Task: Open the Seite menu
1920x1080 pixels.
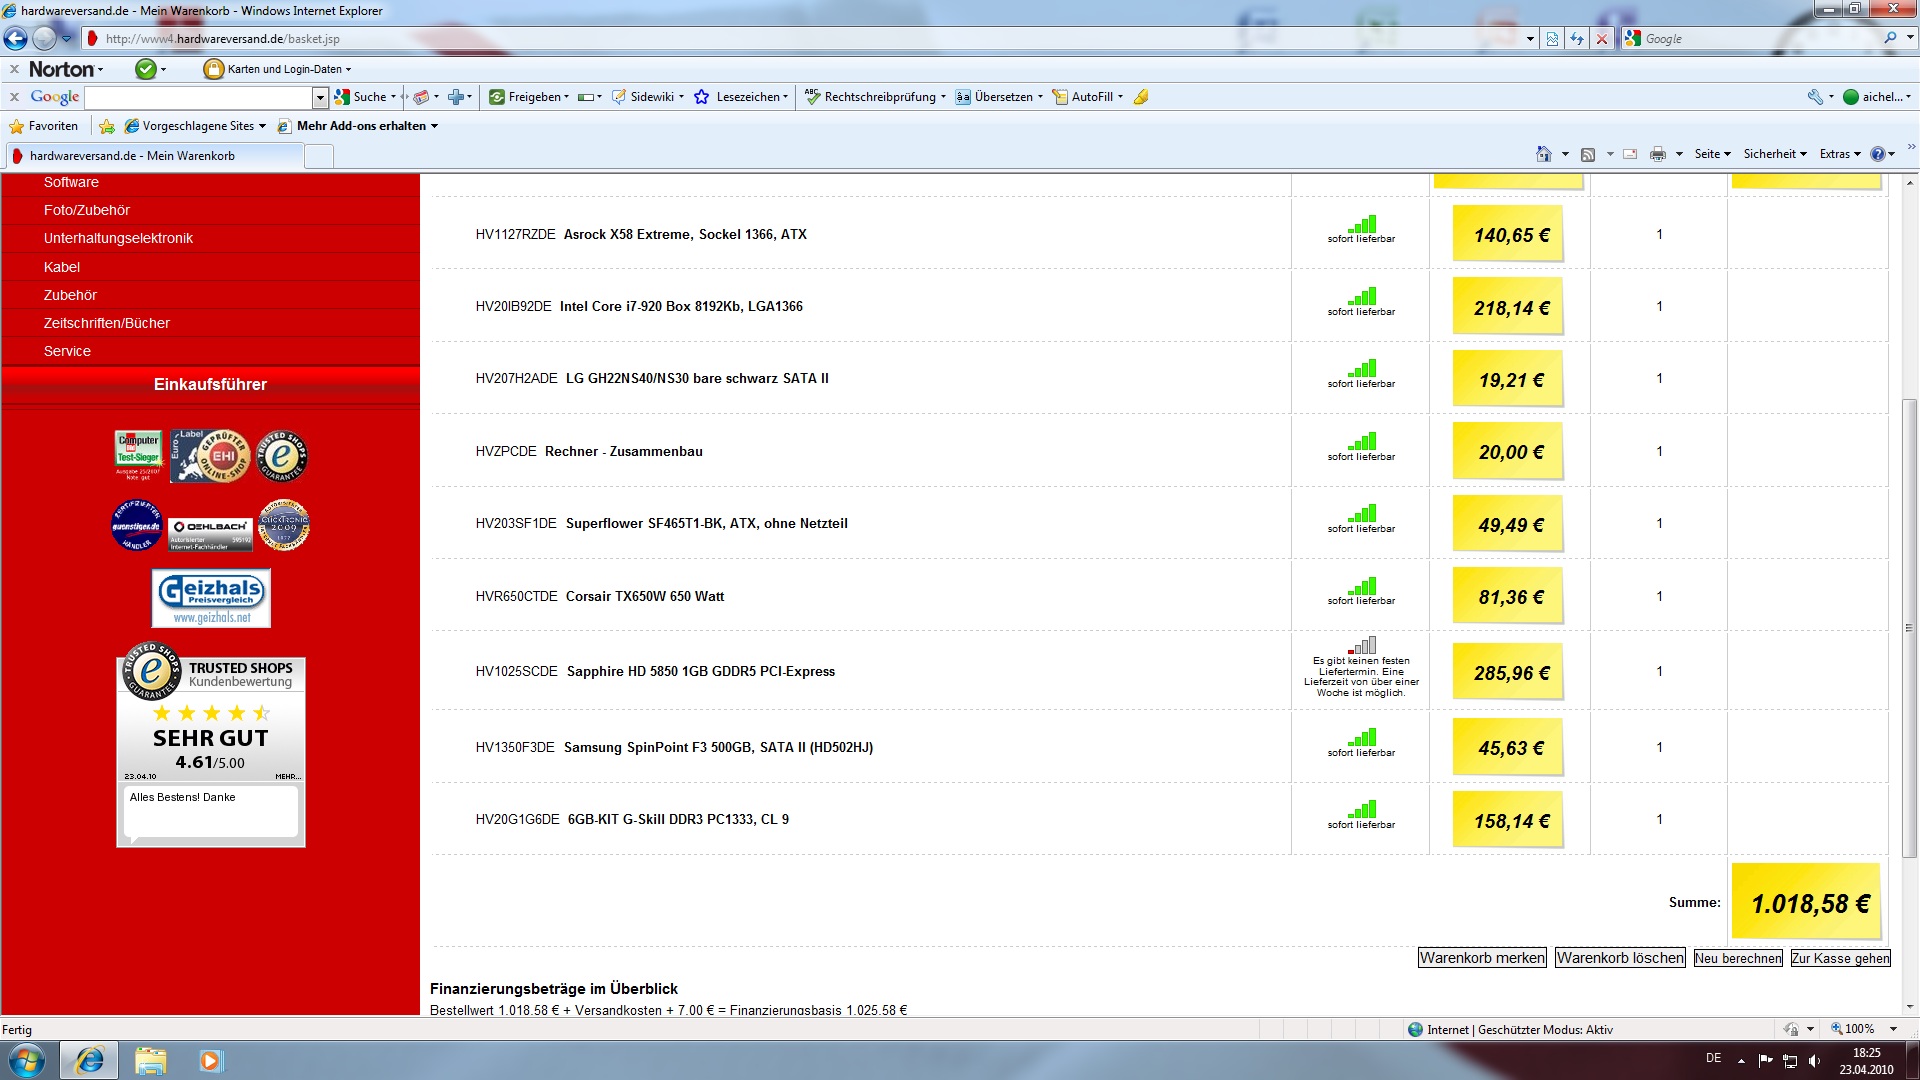Action: [1712, 154]
